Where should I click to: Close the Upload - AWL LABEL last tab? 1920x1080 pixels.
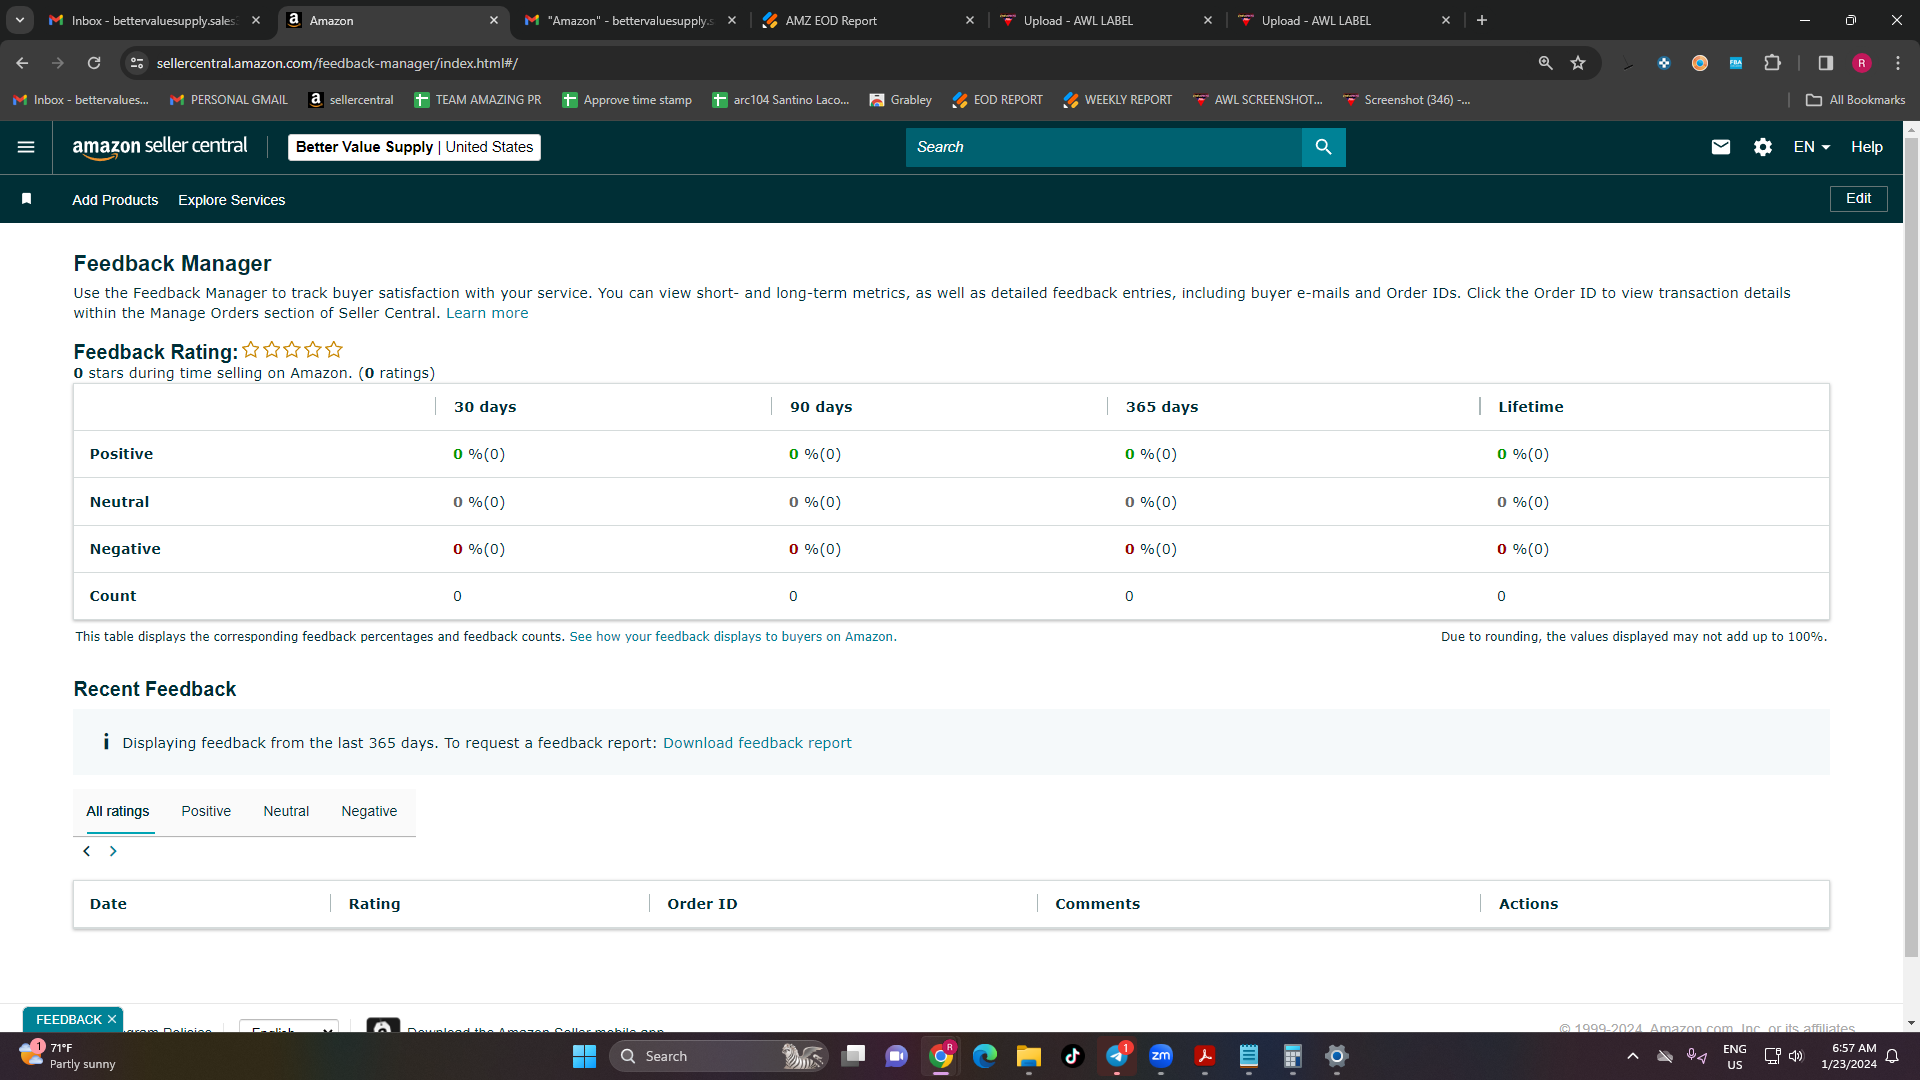click(x=1445, y=20)
